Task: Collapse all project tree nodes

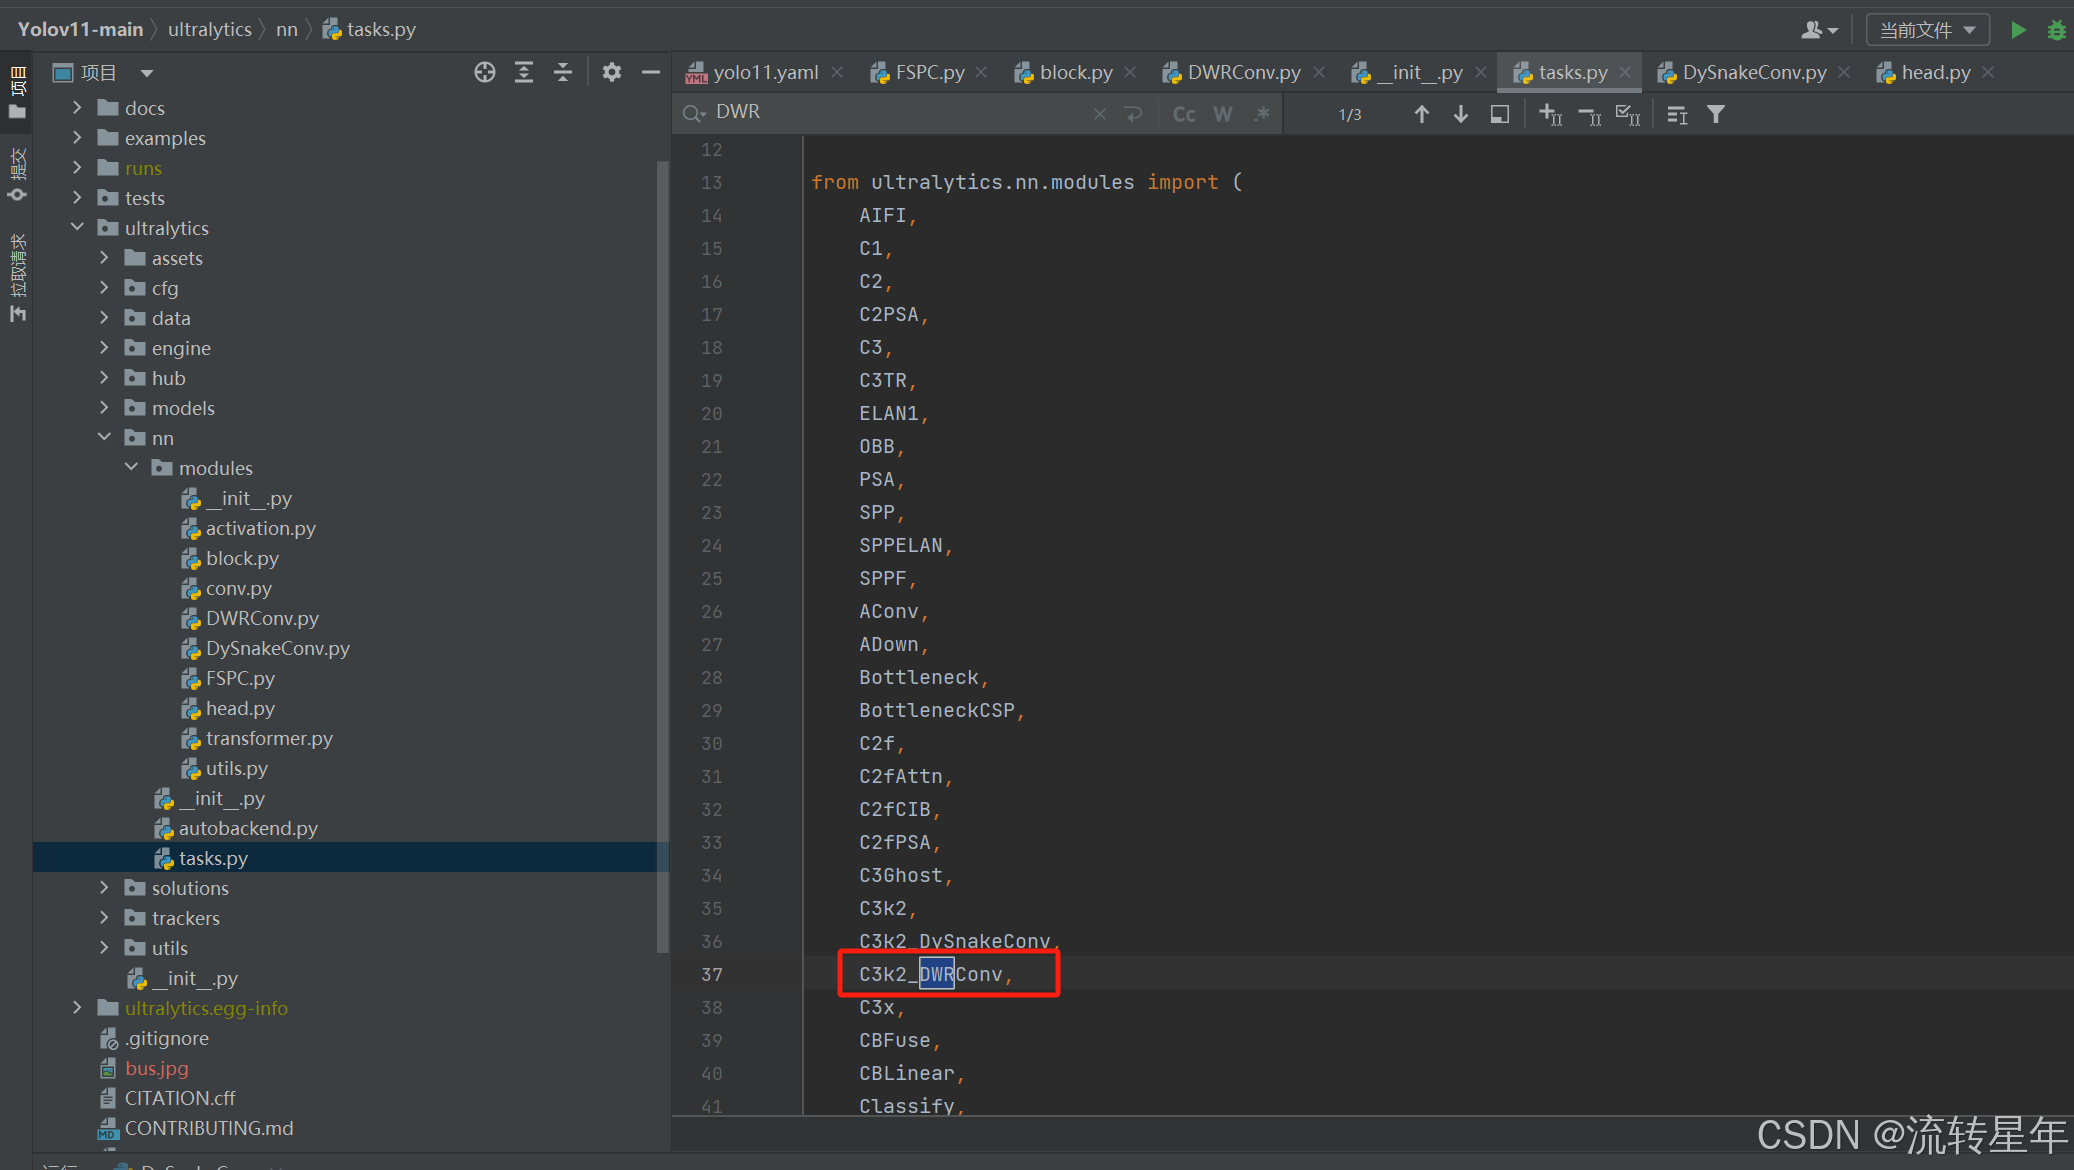Action: pos(563,72)
